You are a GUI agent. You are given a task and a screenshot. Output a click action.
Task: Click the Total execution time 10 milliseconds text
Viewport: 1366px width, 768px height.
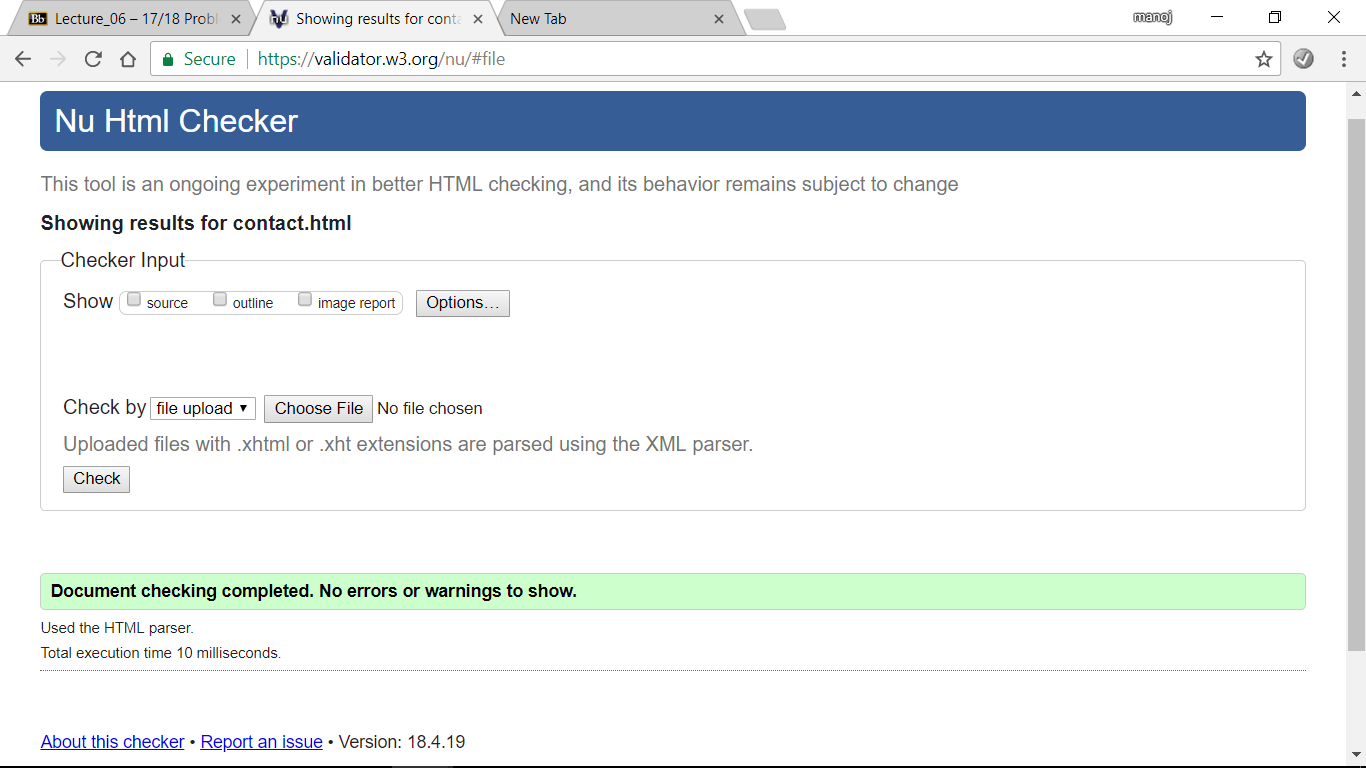click(x=161, y=653)
